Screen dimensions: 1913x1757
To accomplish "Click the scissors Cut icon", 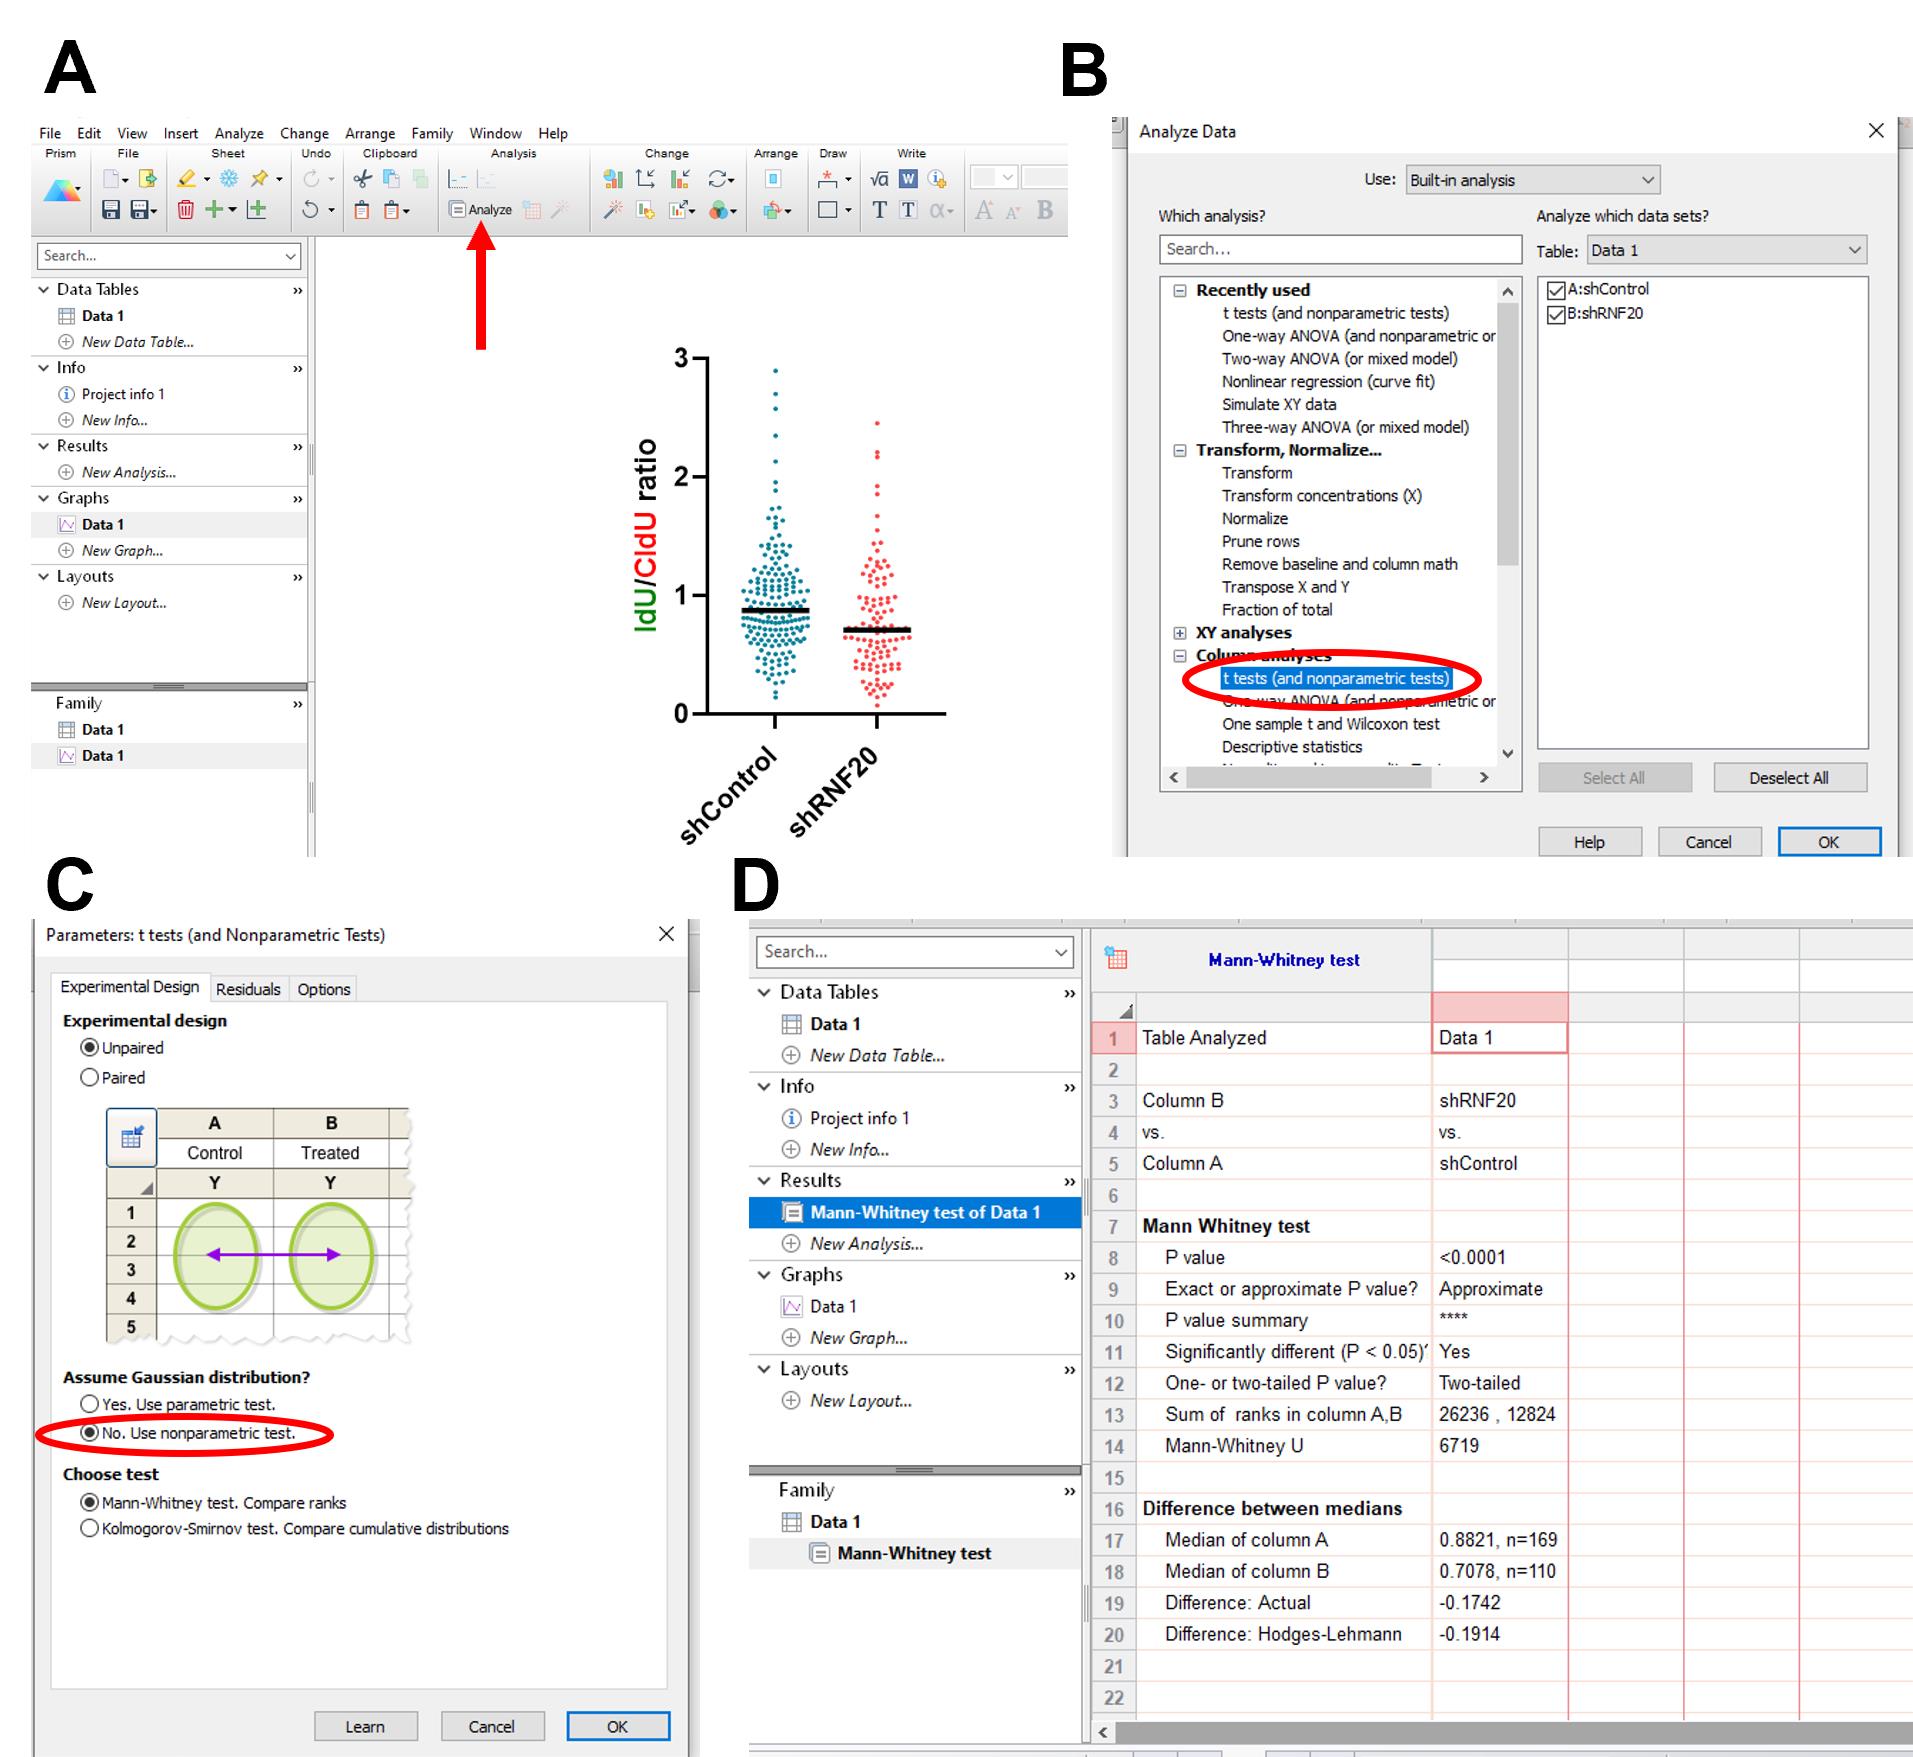I will [x=362, y=179].
